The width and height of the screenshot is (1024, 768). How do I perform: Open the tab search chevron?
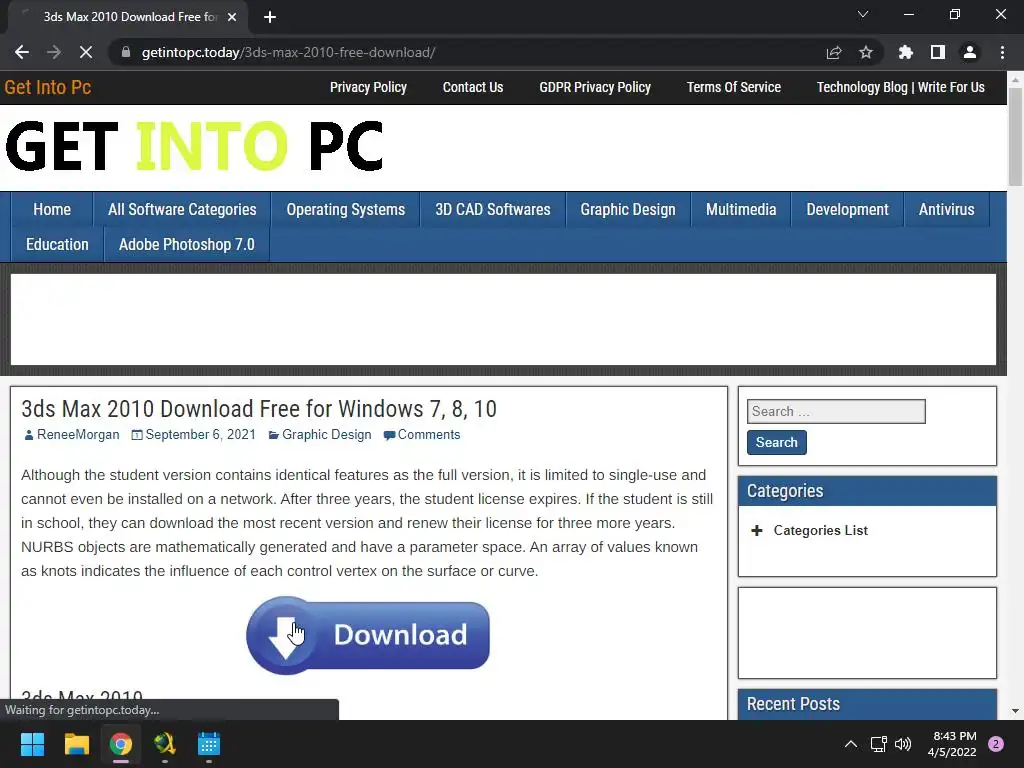coord(863,14)
